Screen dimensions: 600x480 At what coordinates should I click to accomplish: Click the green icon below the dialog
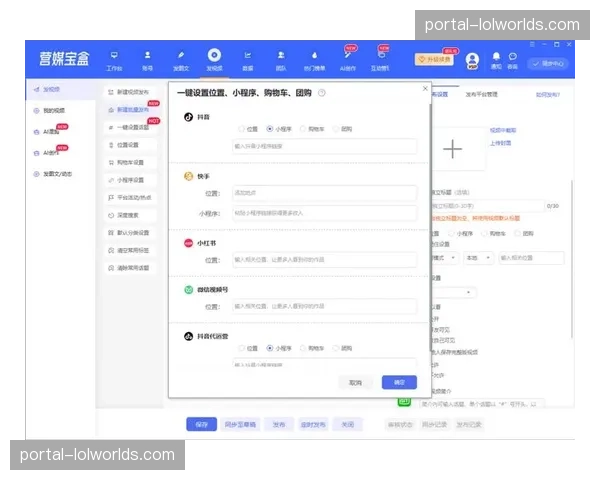[x=404, y=402]
